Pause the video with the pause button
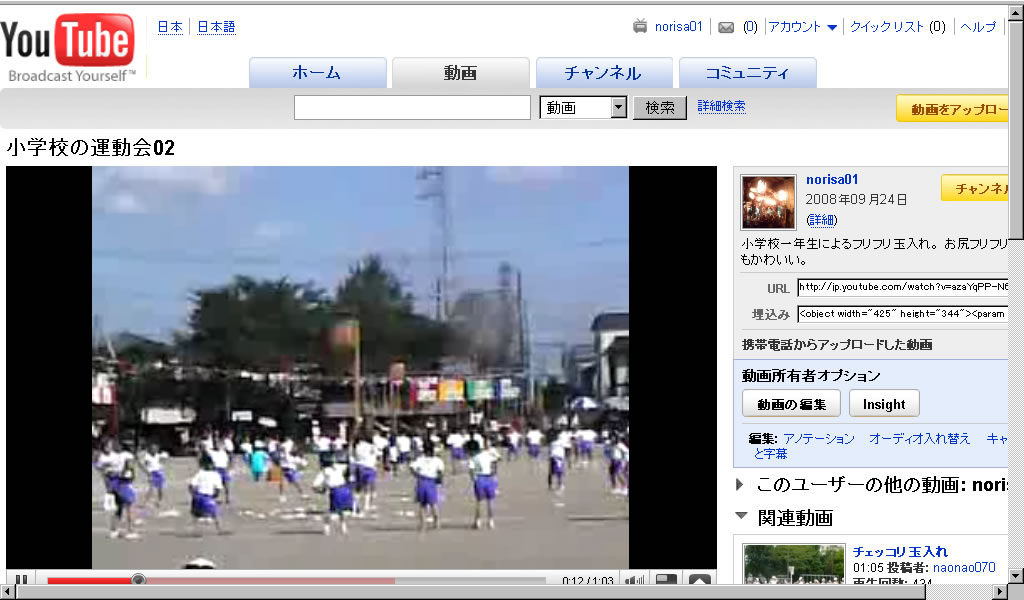 coord(22,579)
